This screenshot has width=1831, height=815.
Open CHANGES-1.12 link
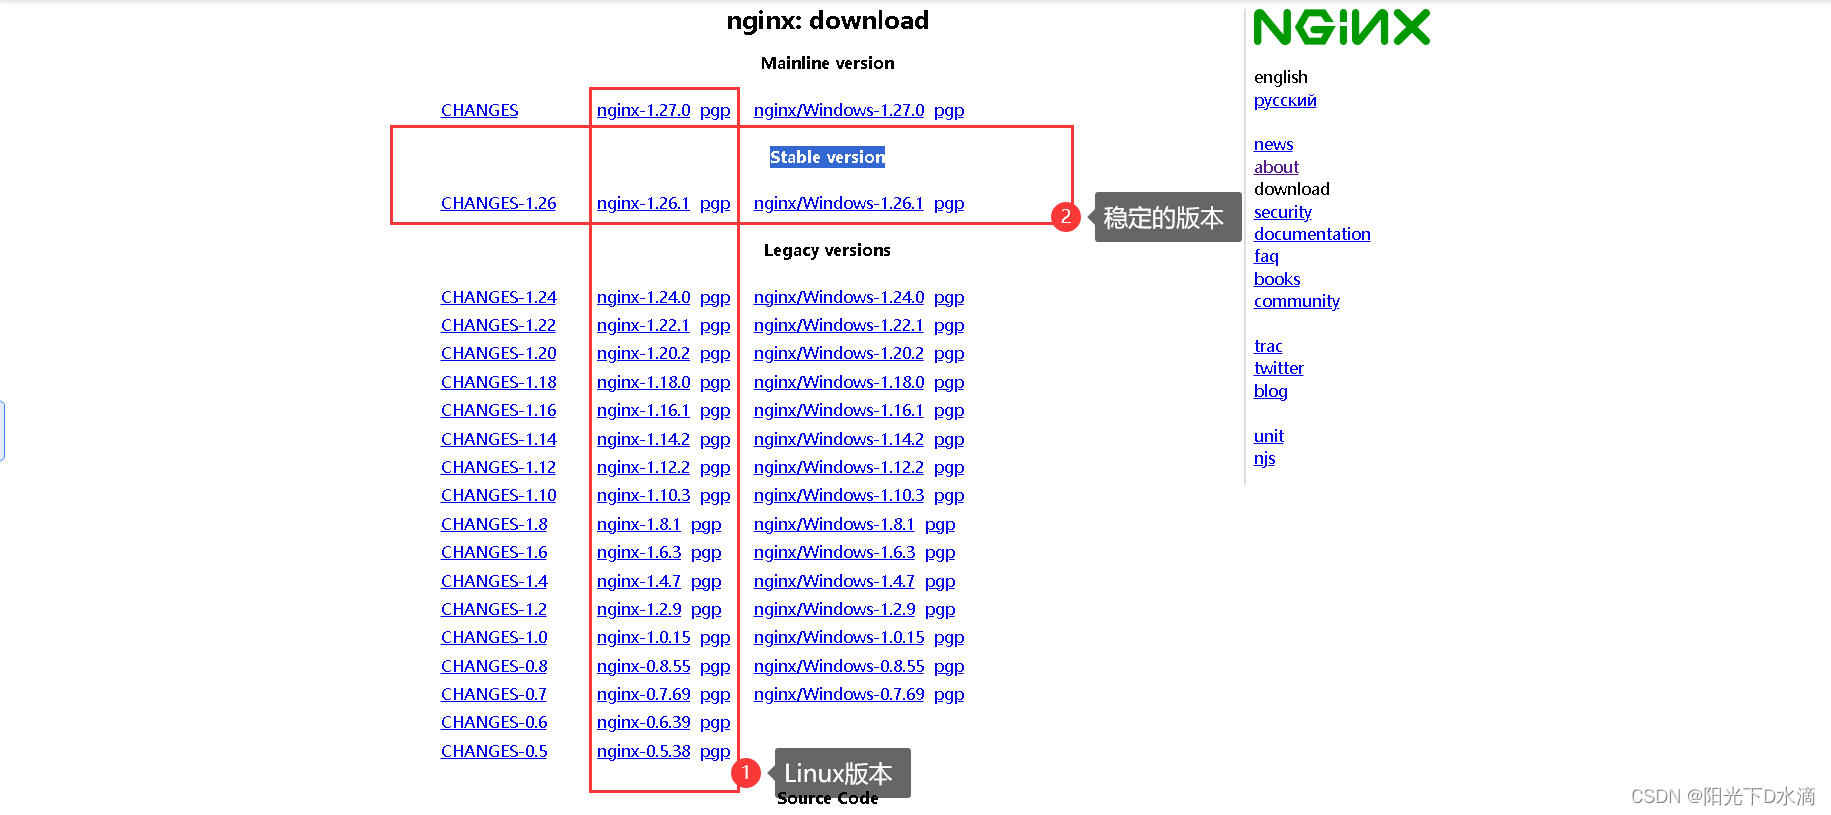[498, 467]
